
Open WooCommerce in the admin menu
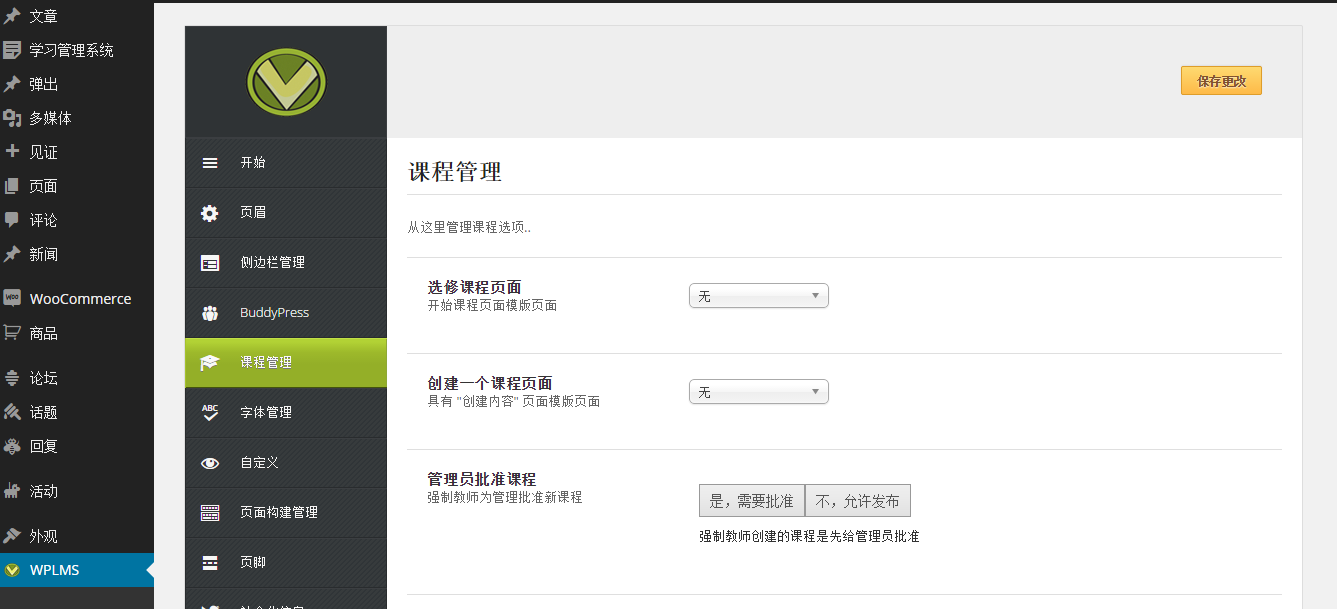click(80, 299)
